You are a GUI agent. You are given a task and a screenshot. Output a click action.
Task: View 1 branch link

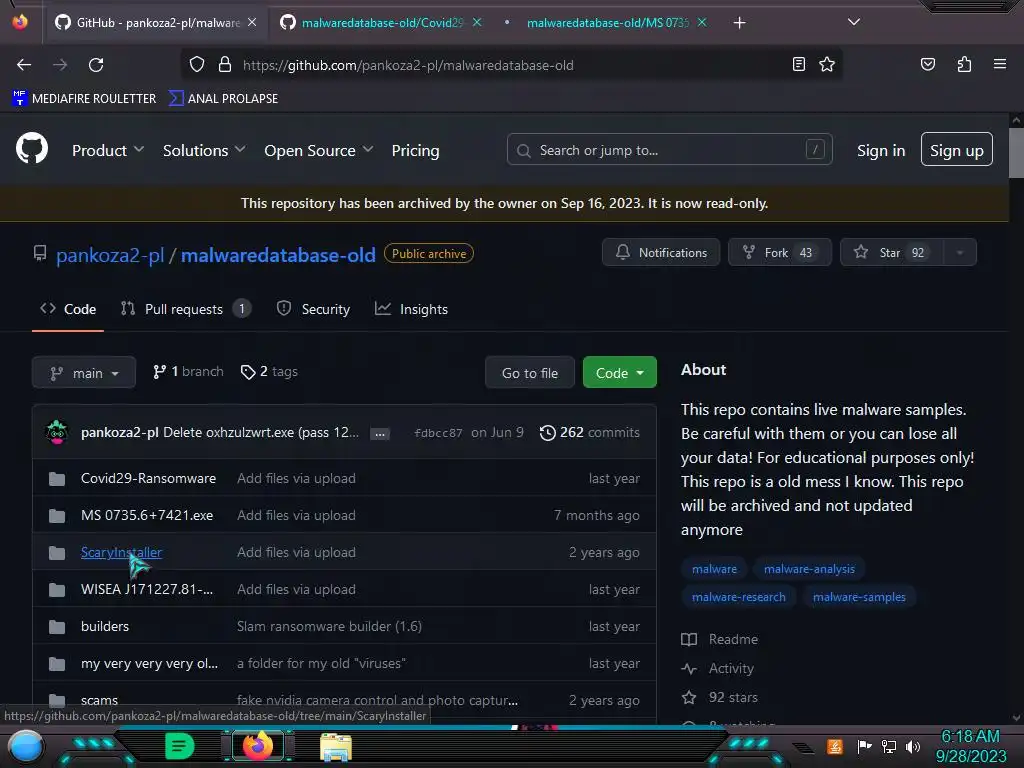(x=188, y=372)
